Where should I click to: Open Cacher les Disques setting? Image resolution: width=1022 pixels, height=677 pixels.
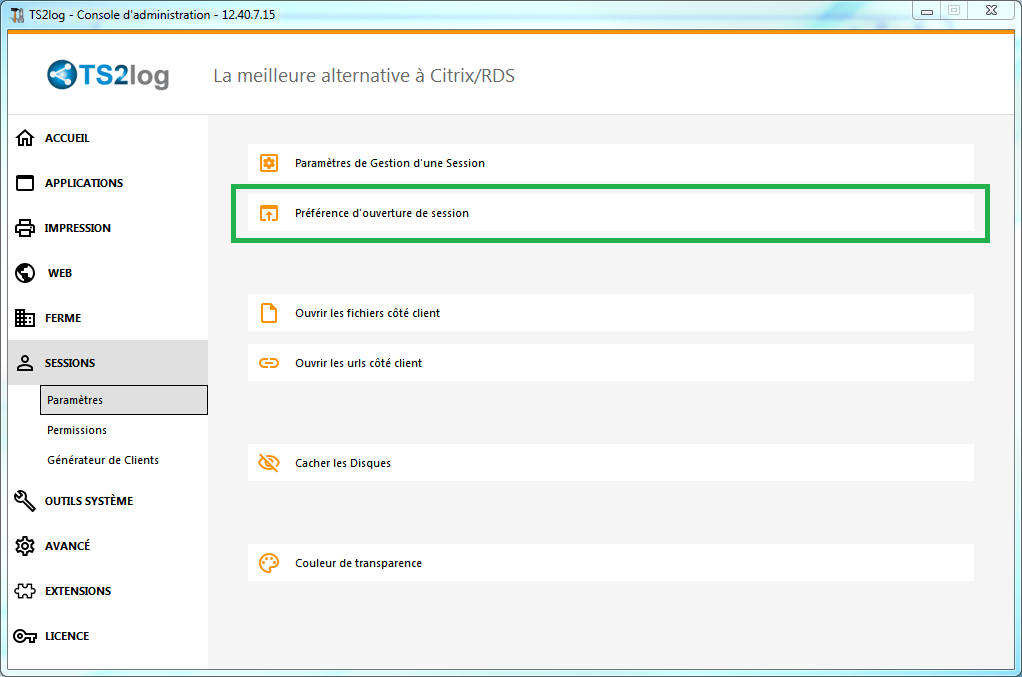pyautogui.click(x=611, y=463)
